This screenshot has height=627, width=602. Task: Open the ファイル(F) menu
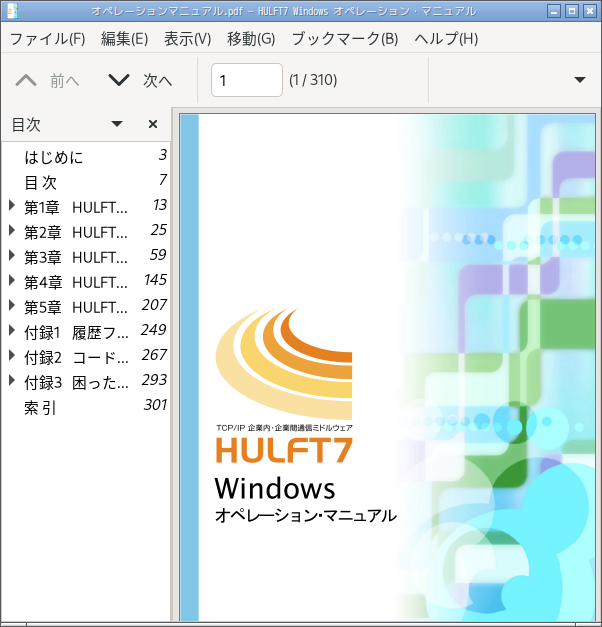(48, 39)
